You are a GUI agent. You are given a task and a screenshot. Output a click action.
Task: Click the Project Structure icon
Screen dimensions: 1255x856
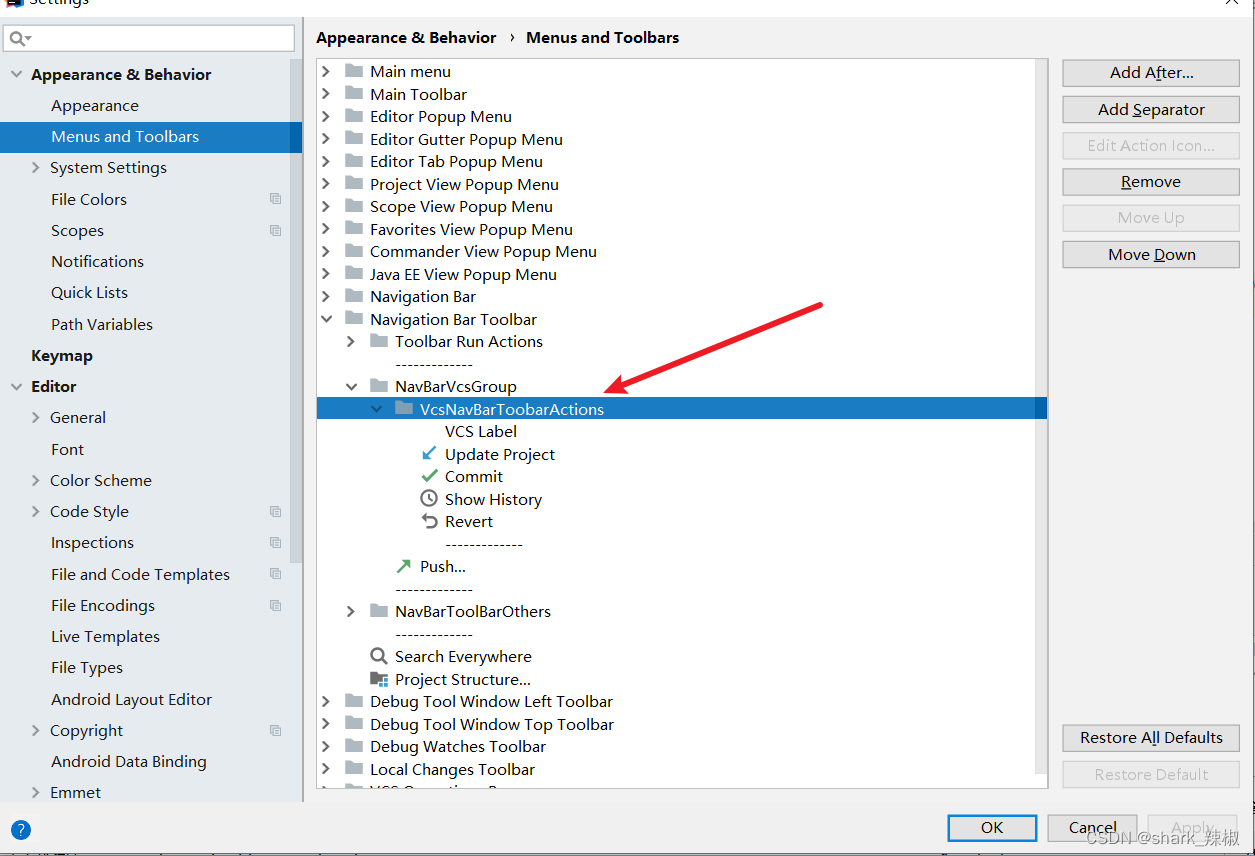point(379,679)
